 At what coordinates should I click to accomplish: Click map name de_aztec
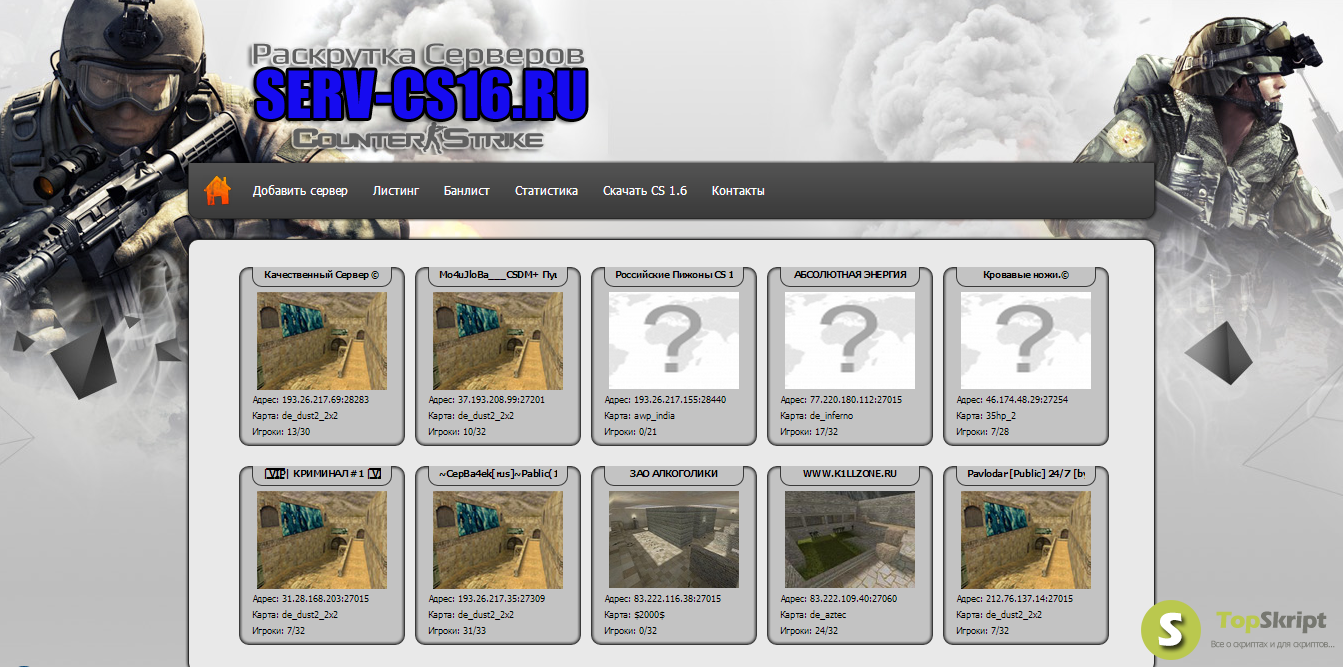point(829,615)
